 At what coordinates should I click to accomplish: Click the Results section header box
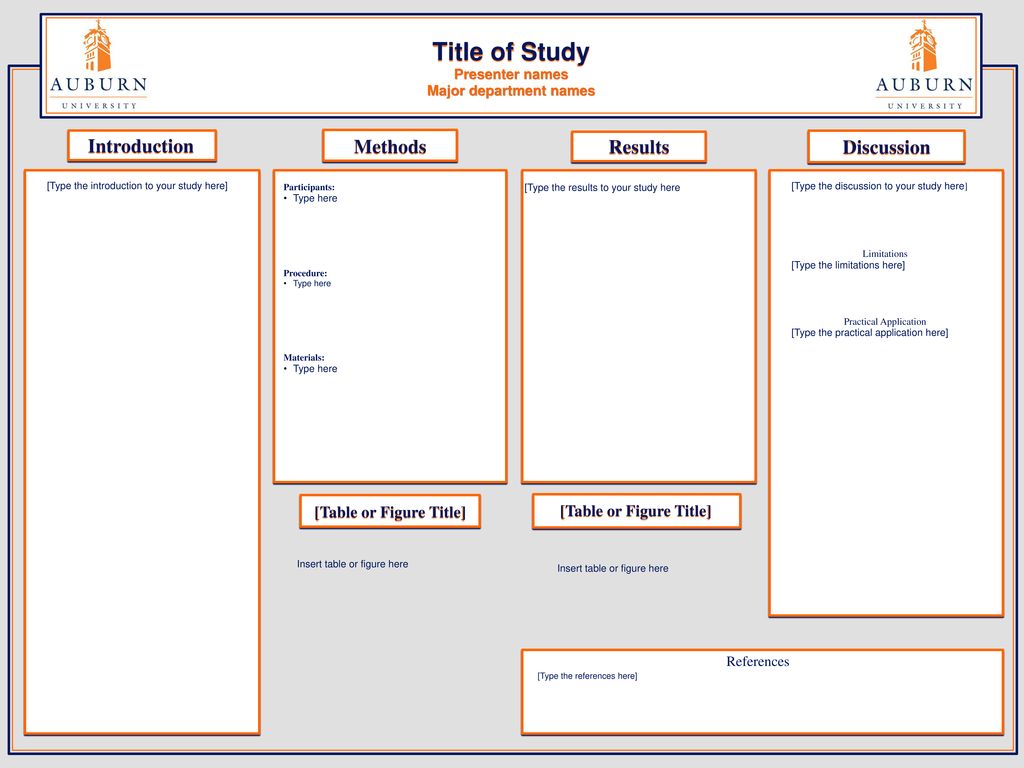pyautogui.click(x=639, y=147)
